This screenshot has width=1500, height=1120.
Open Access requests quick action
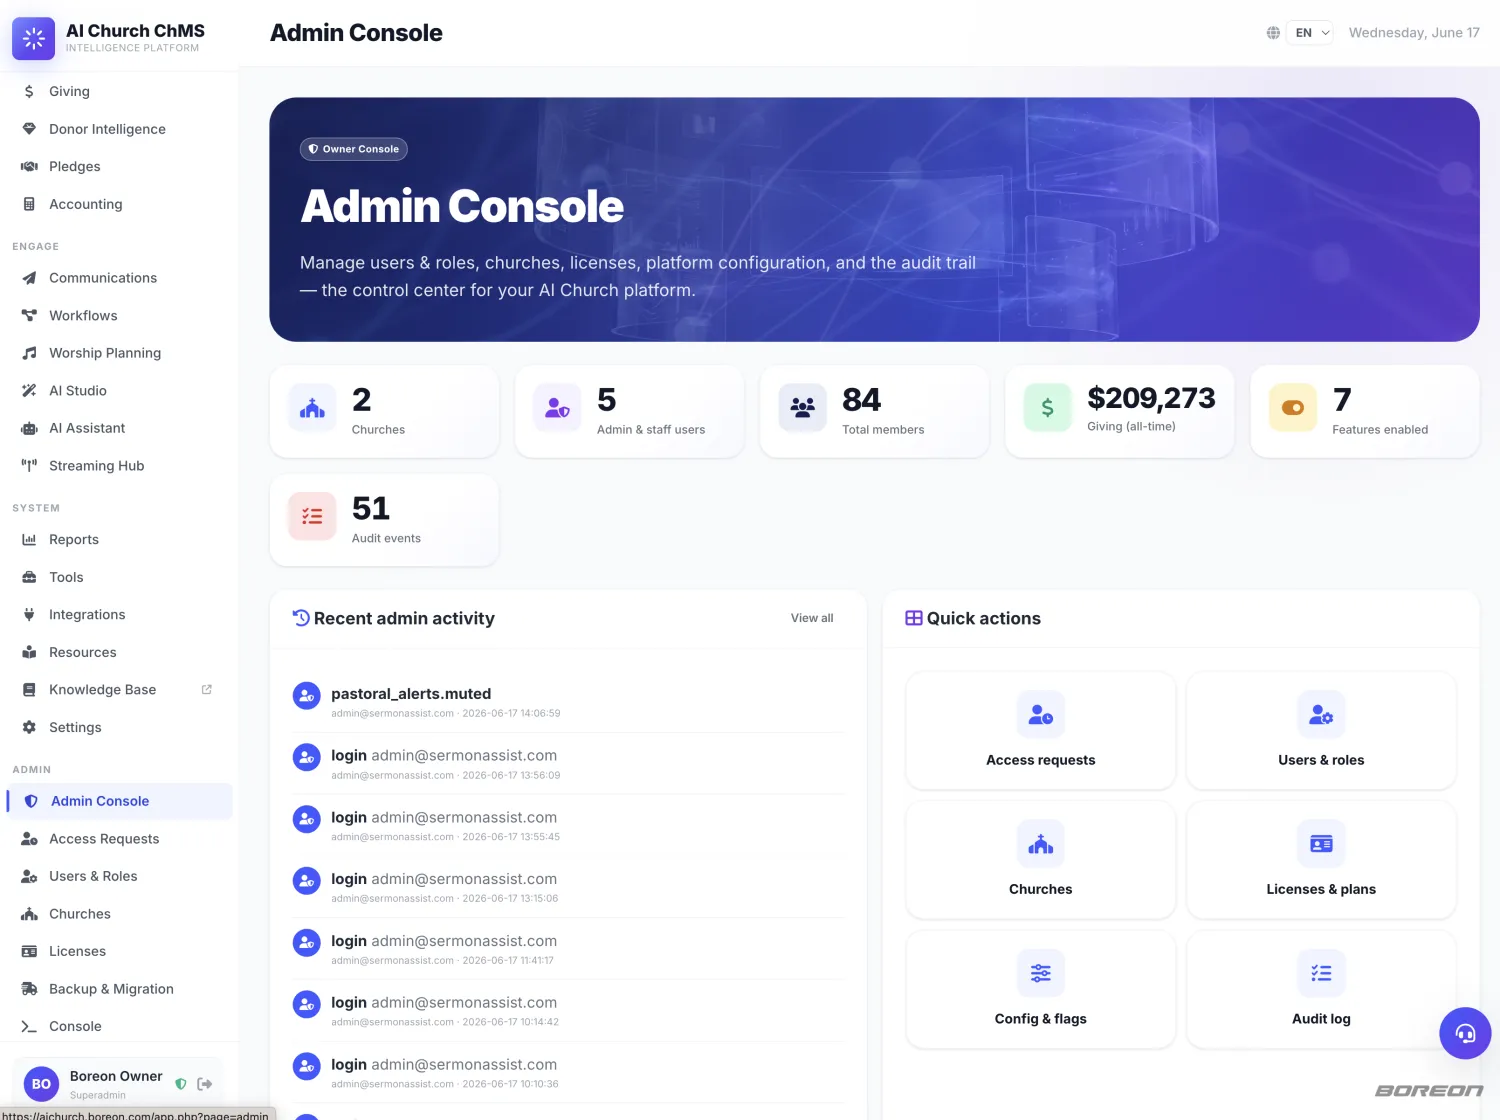coord(1041,730)
